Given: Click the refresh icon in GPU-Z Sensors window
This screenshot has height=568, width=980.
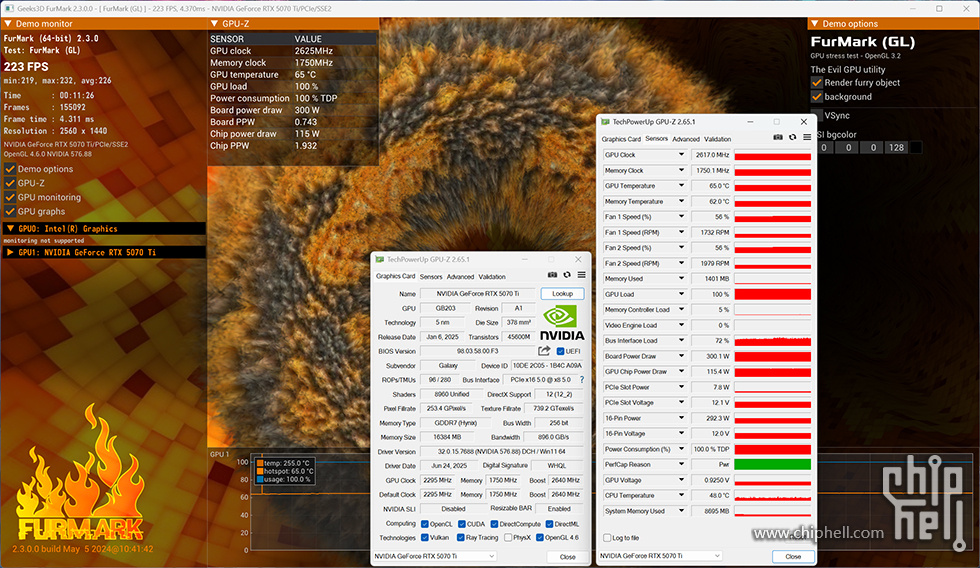Looking at the screenshot, I should 793,138.
